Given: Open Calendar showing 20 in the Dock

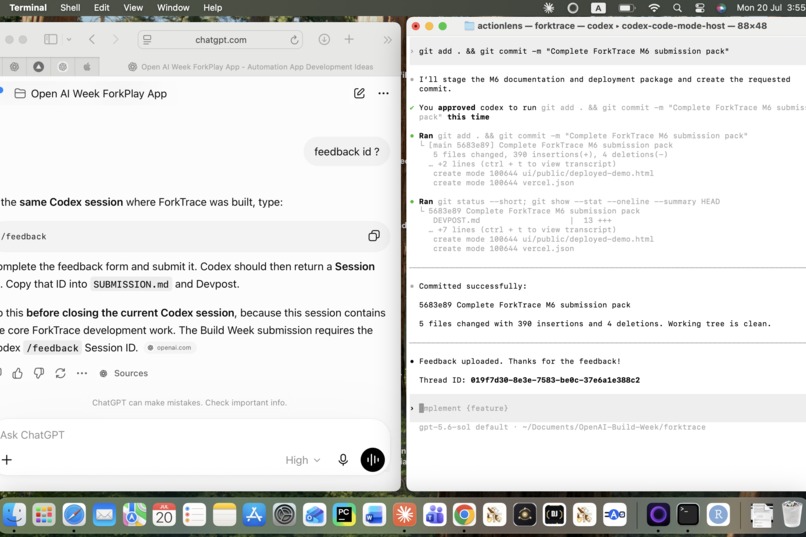Looking at the screenshot, I should pyautogui.click(x=164, y=514).
